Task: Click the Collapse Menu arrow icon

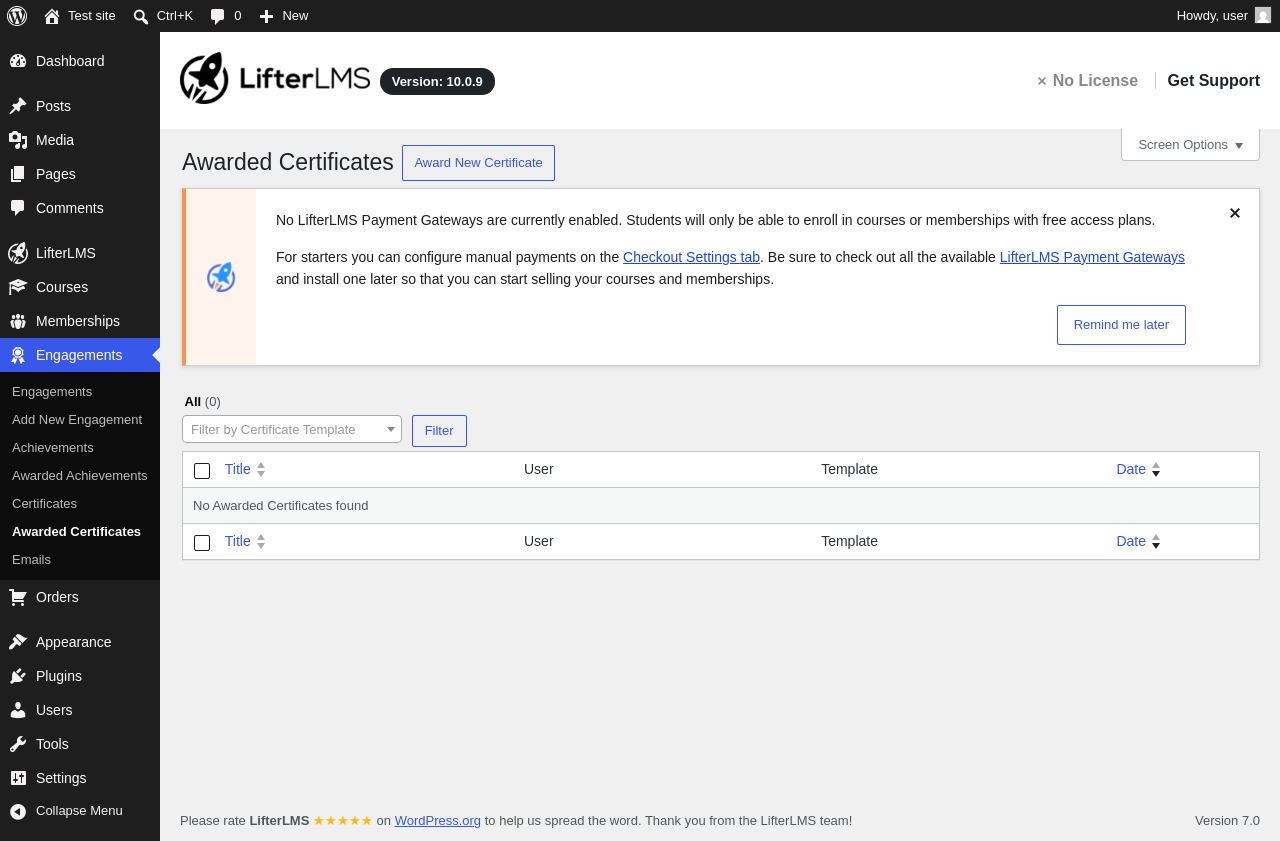Action: [18, 811]
